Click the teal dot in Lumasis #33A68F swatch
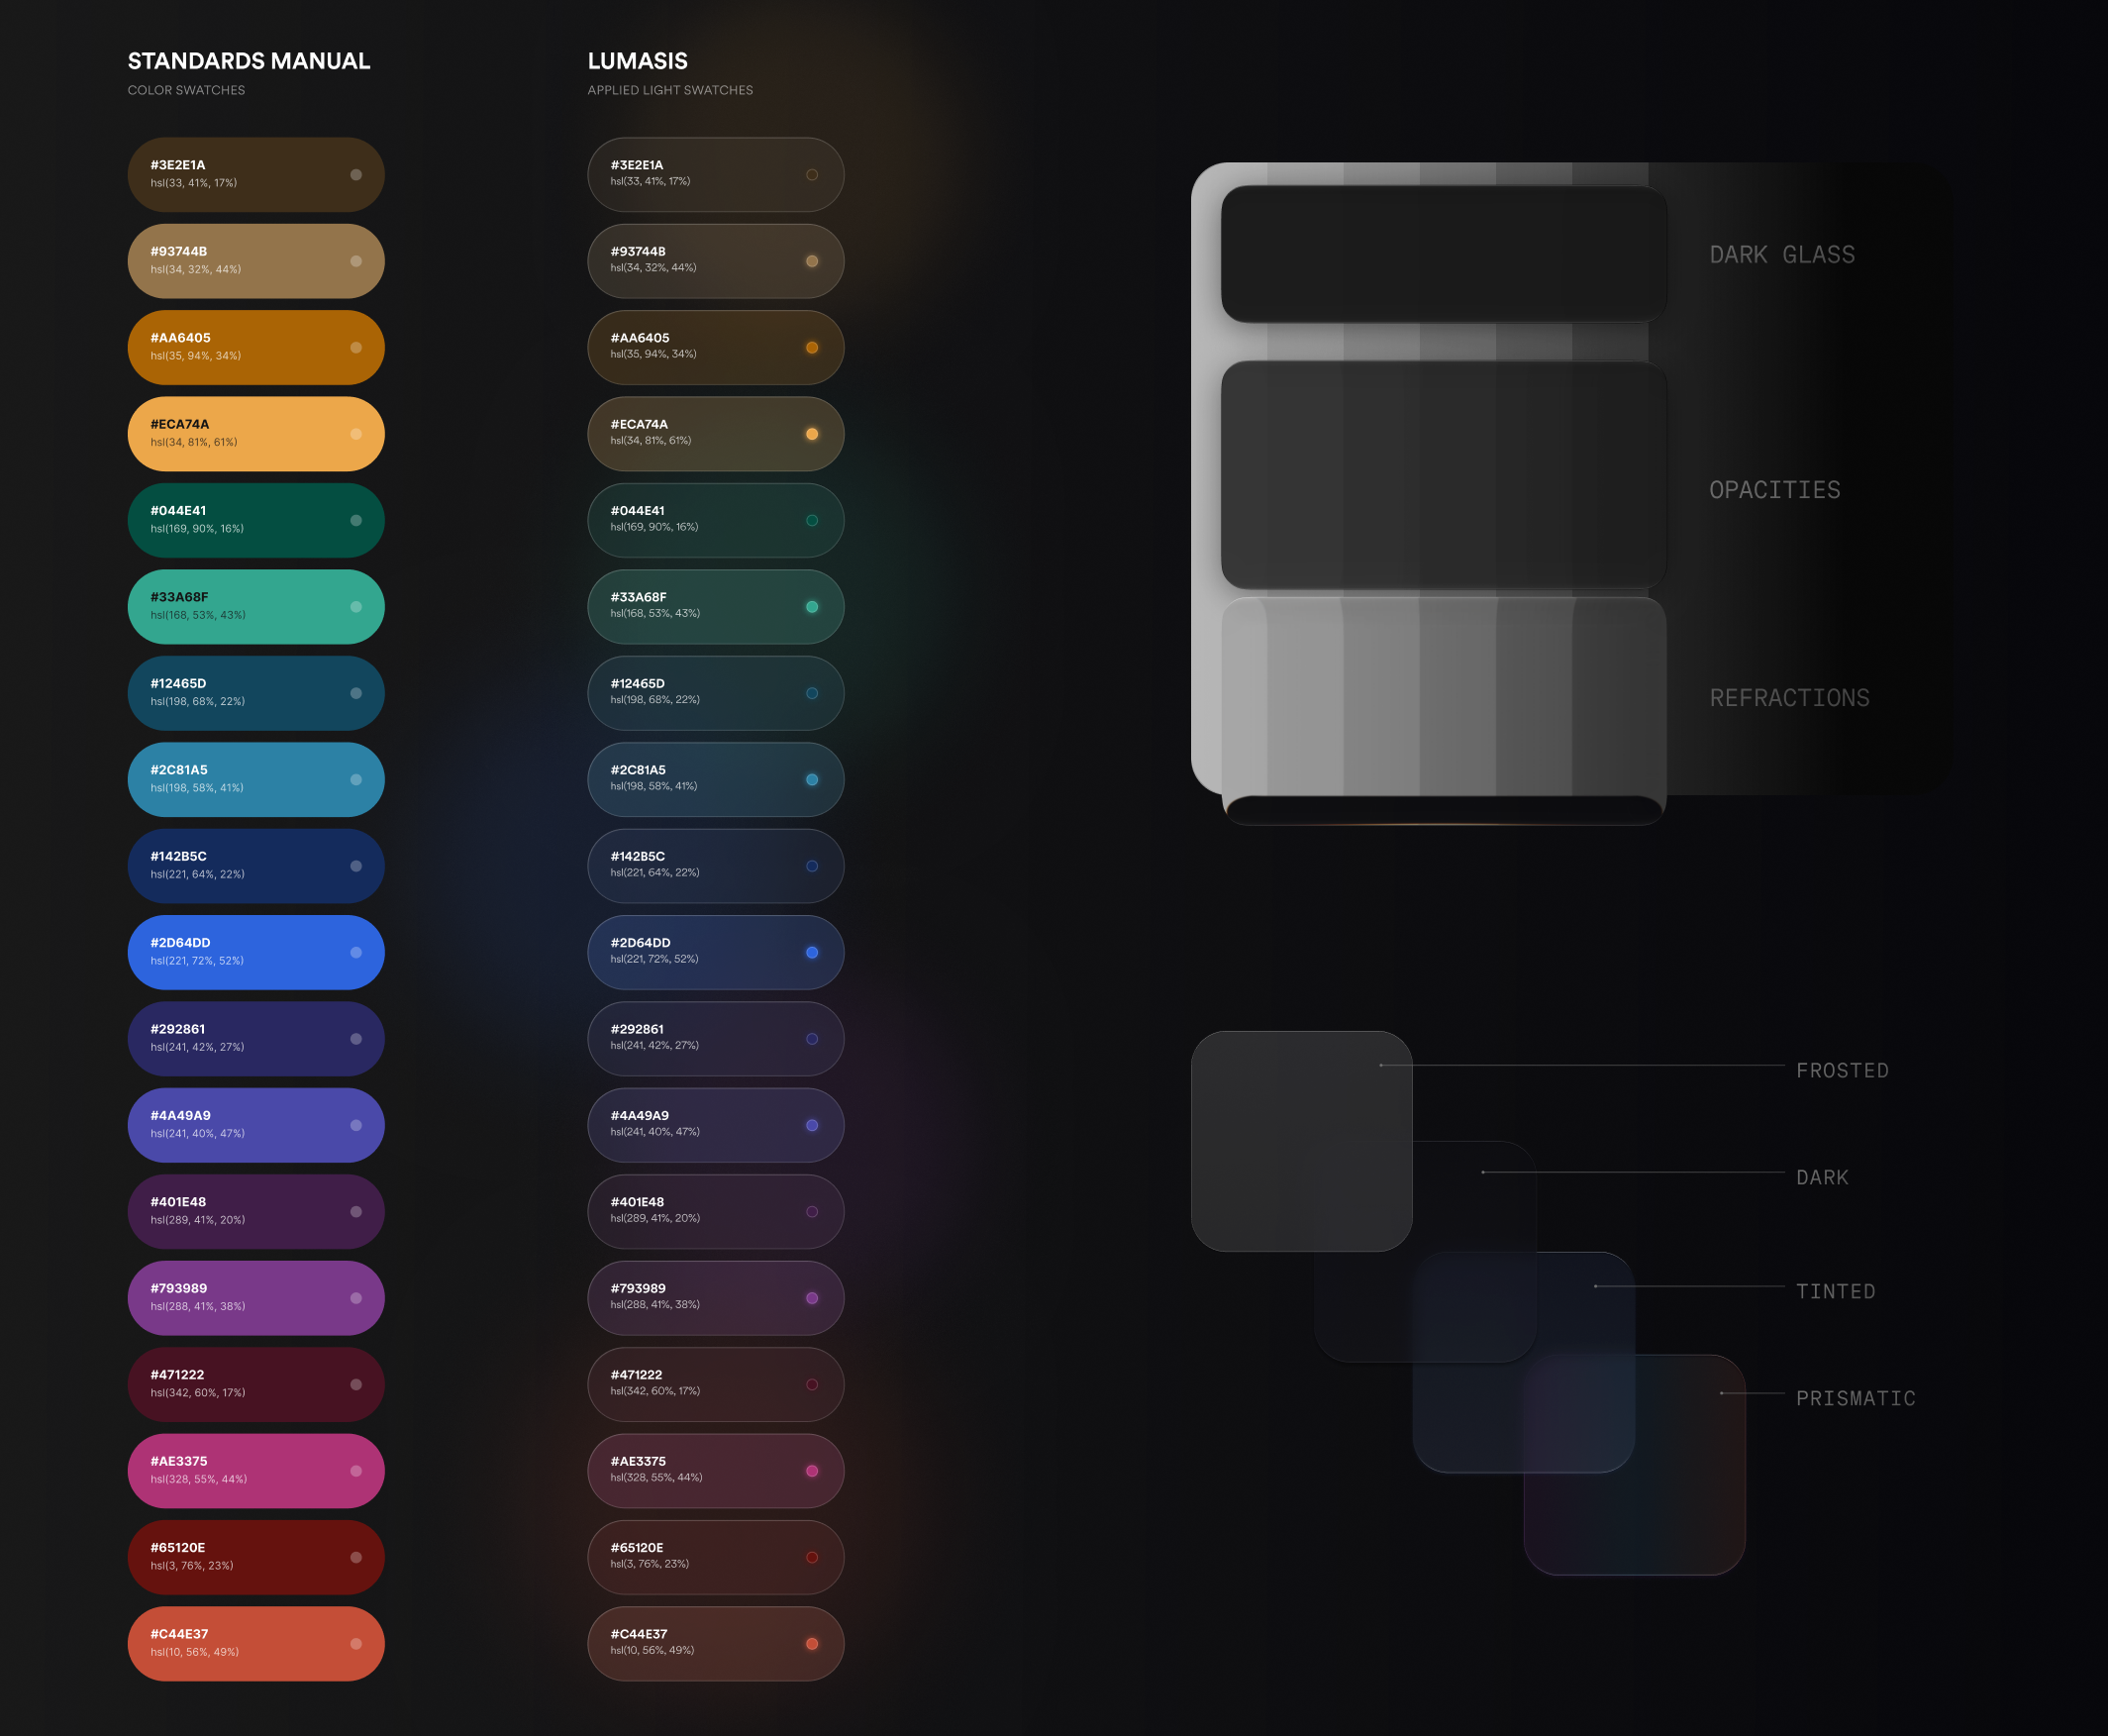Screen dimensions: 2108x1736 pyautogui.click(x=812, y=607)
